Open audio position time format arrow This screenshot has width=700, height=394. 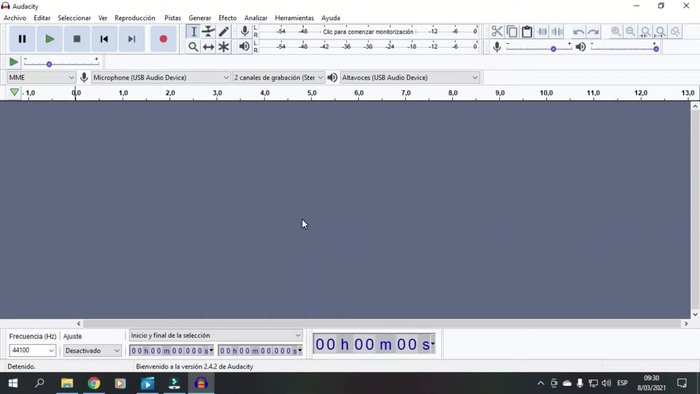[432, 344]
